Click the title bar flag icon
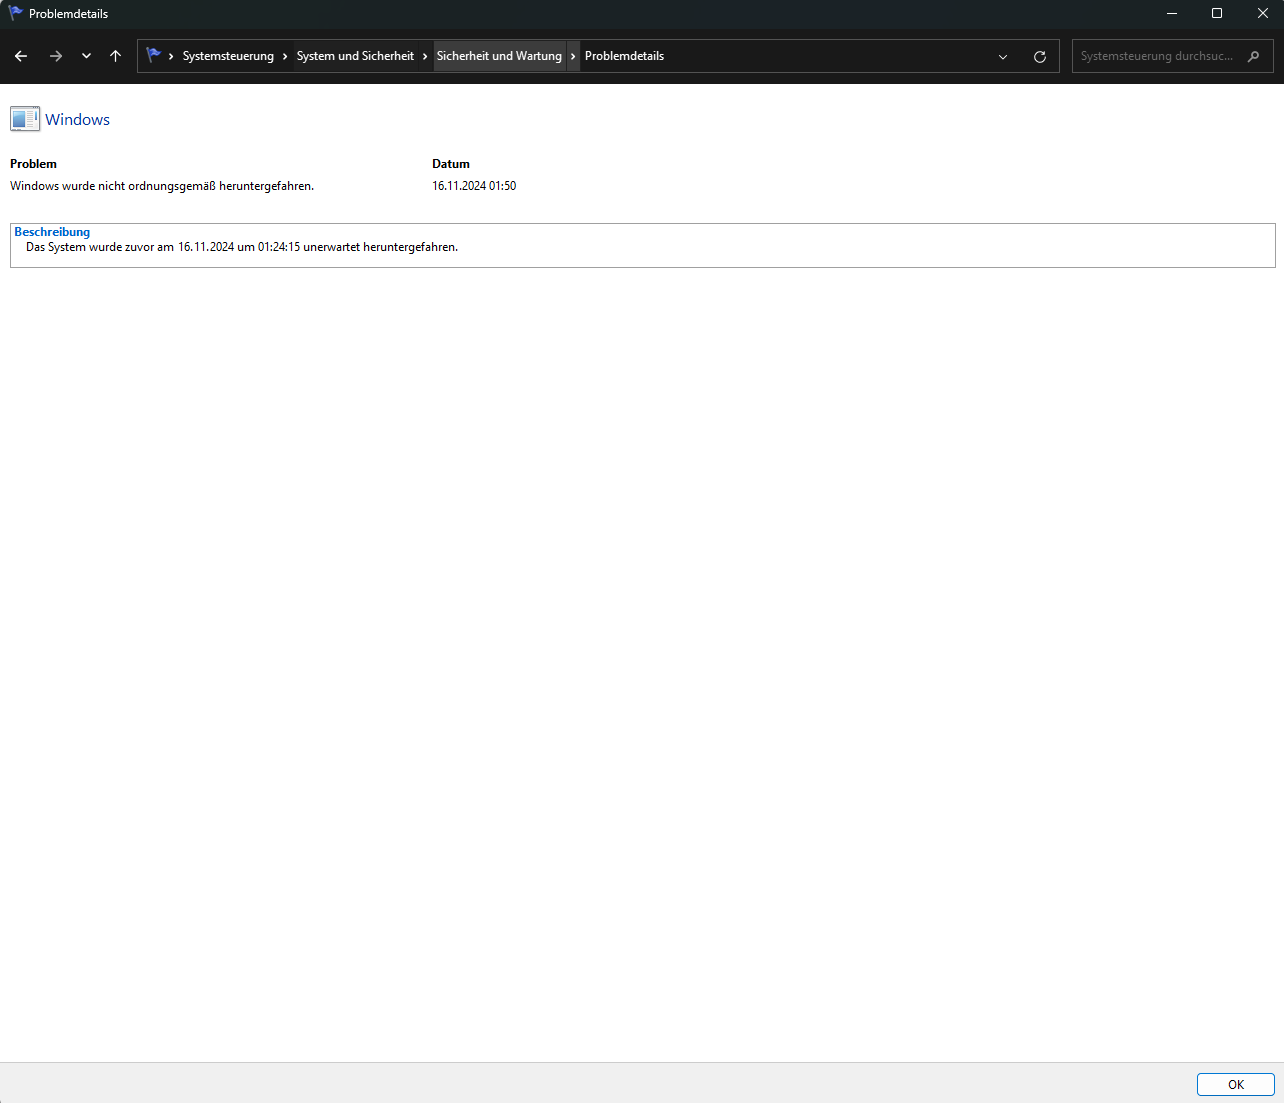The image size is (1284, 1103). pyautogui.click(x=15, y=13)
